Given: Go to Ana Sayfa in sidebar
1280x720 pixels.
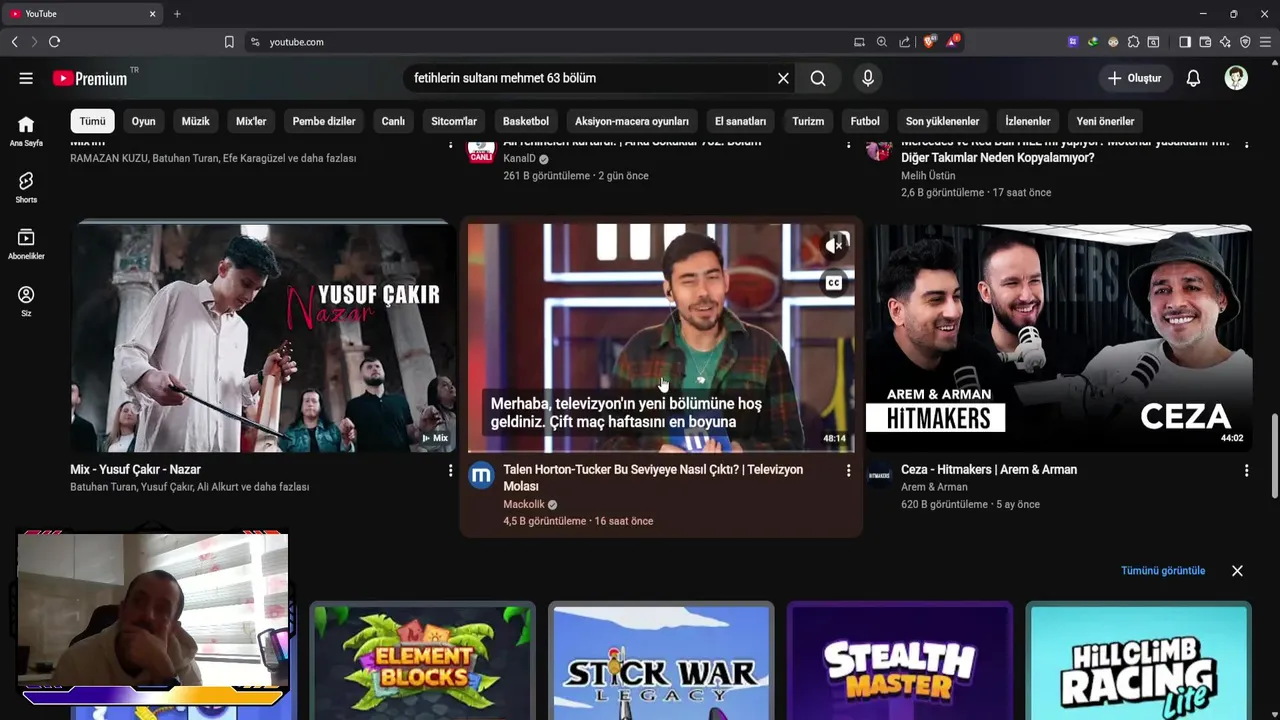Looking at the screenshot, I should pos(26,131).
